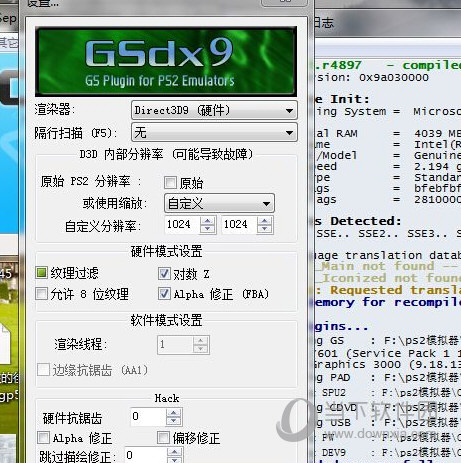This screenshot has height=463, width=461.
Task: Click 'Init:' heading in the log window
Action: tap(350, 99)
